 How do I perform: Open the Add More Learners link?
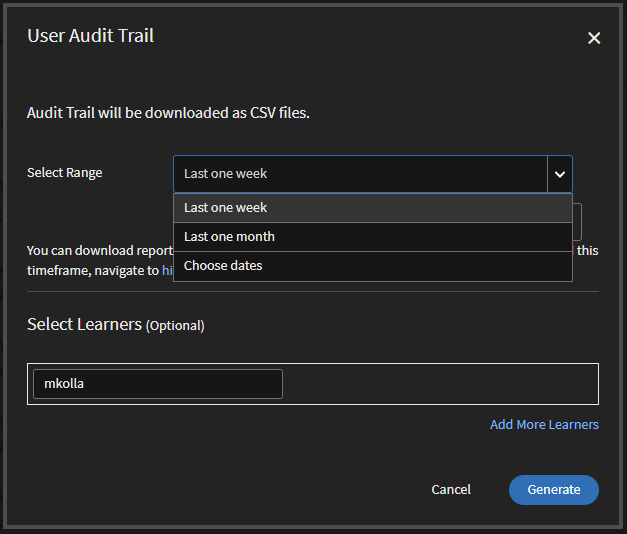544,425
